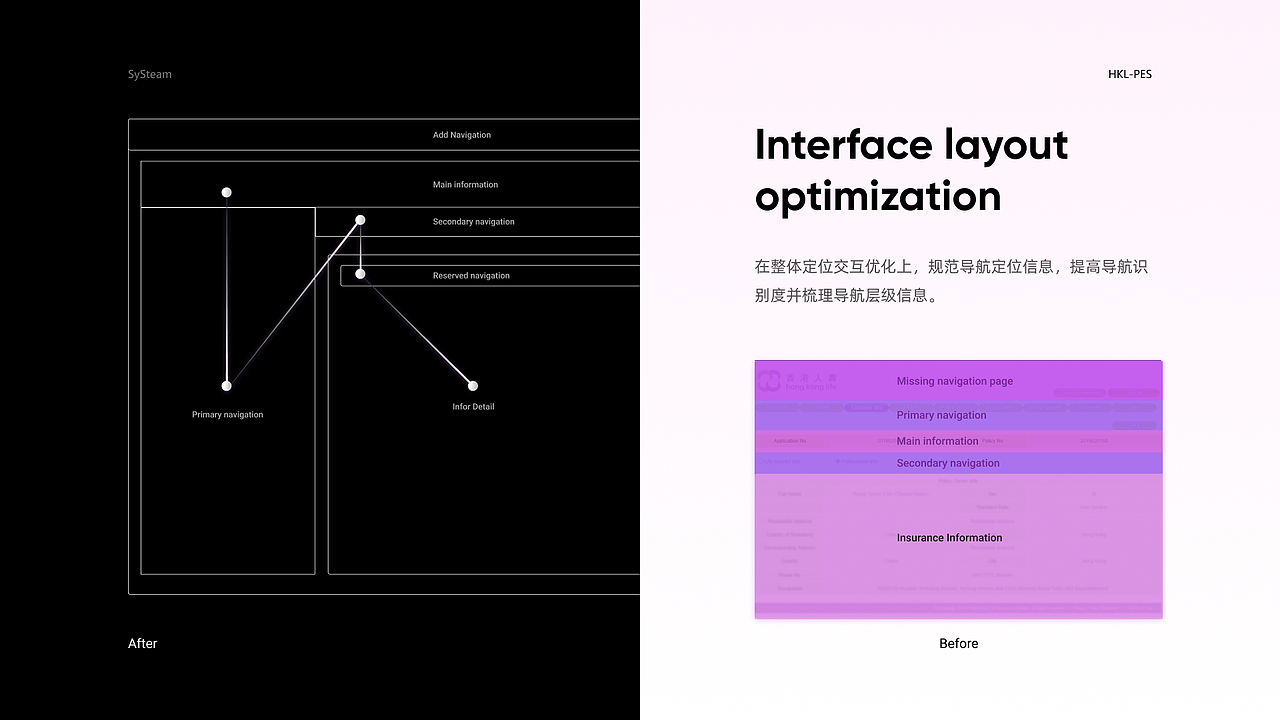The height and width of the screenshot is (720, 1280).
Task: Click the Chinese description paragraph
Action: [951, 281]
